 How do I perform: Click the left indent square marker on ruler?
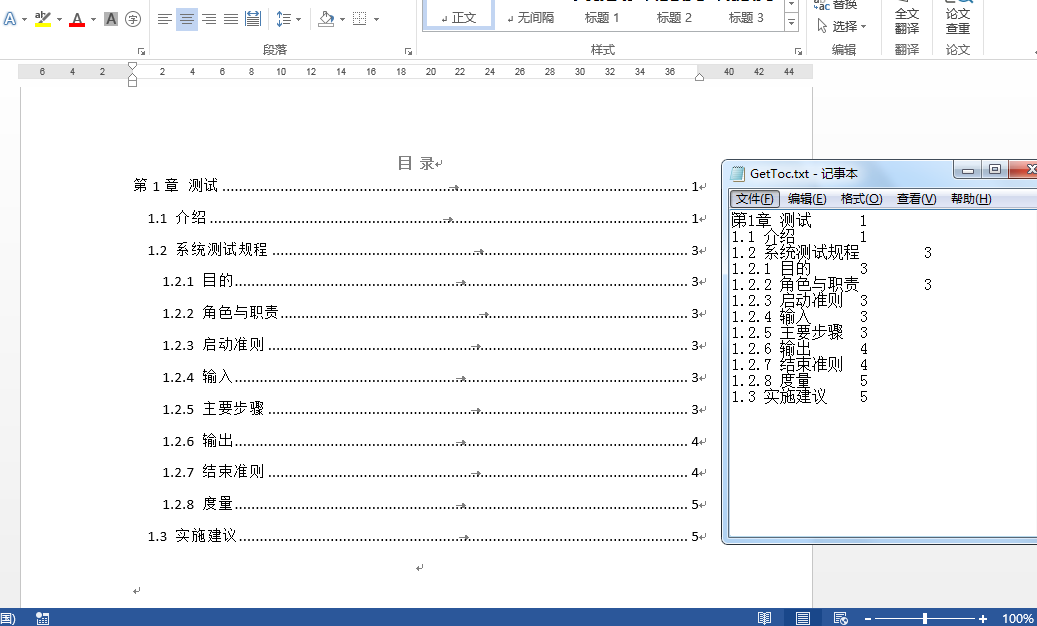coord(132,83)
